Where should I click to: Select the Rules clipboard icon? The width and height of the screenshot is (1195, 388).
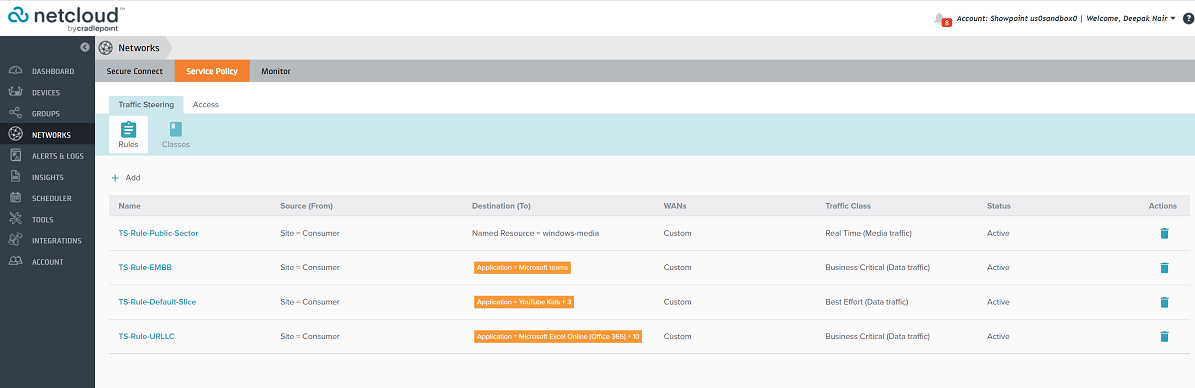pos(128,129)
